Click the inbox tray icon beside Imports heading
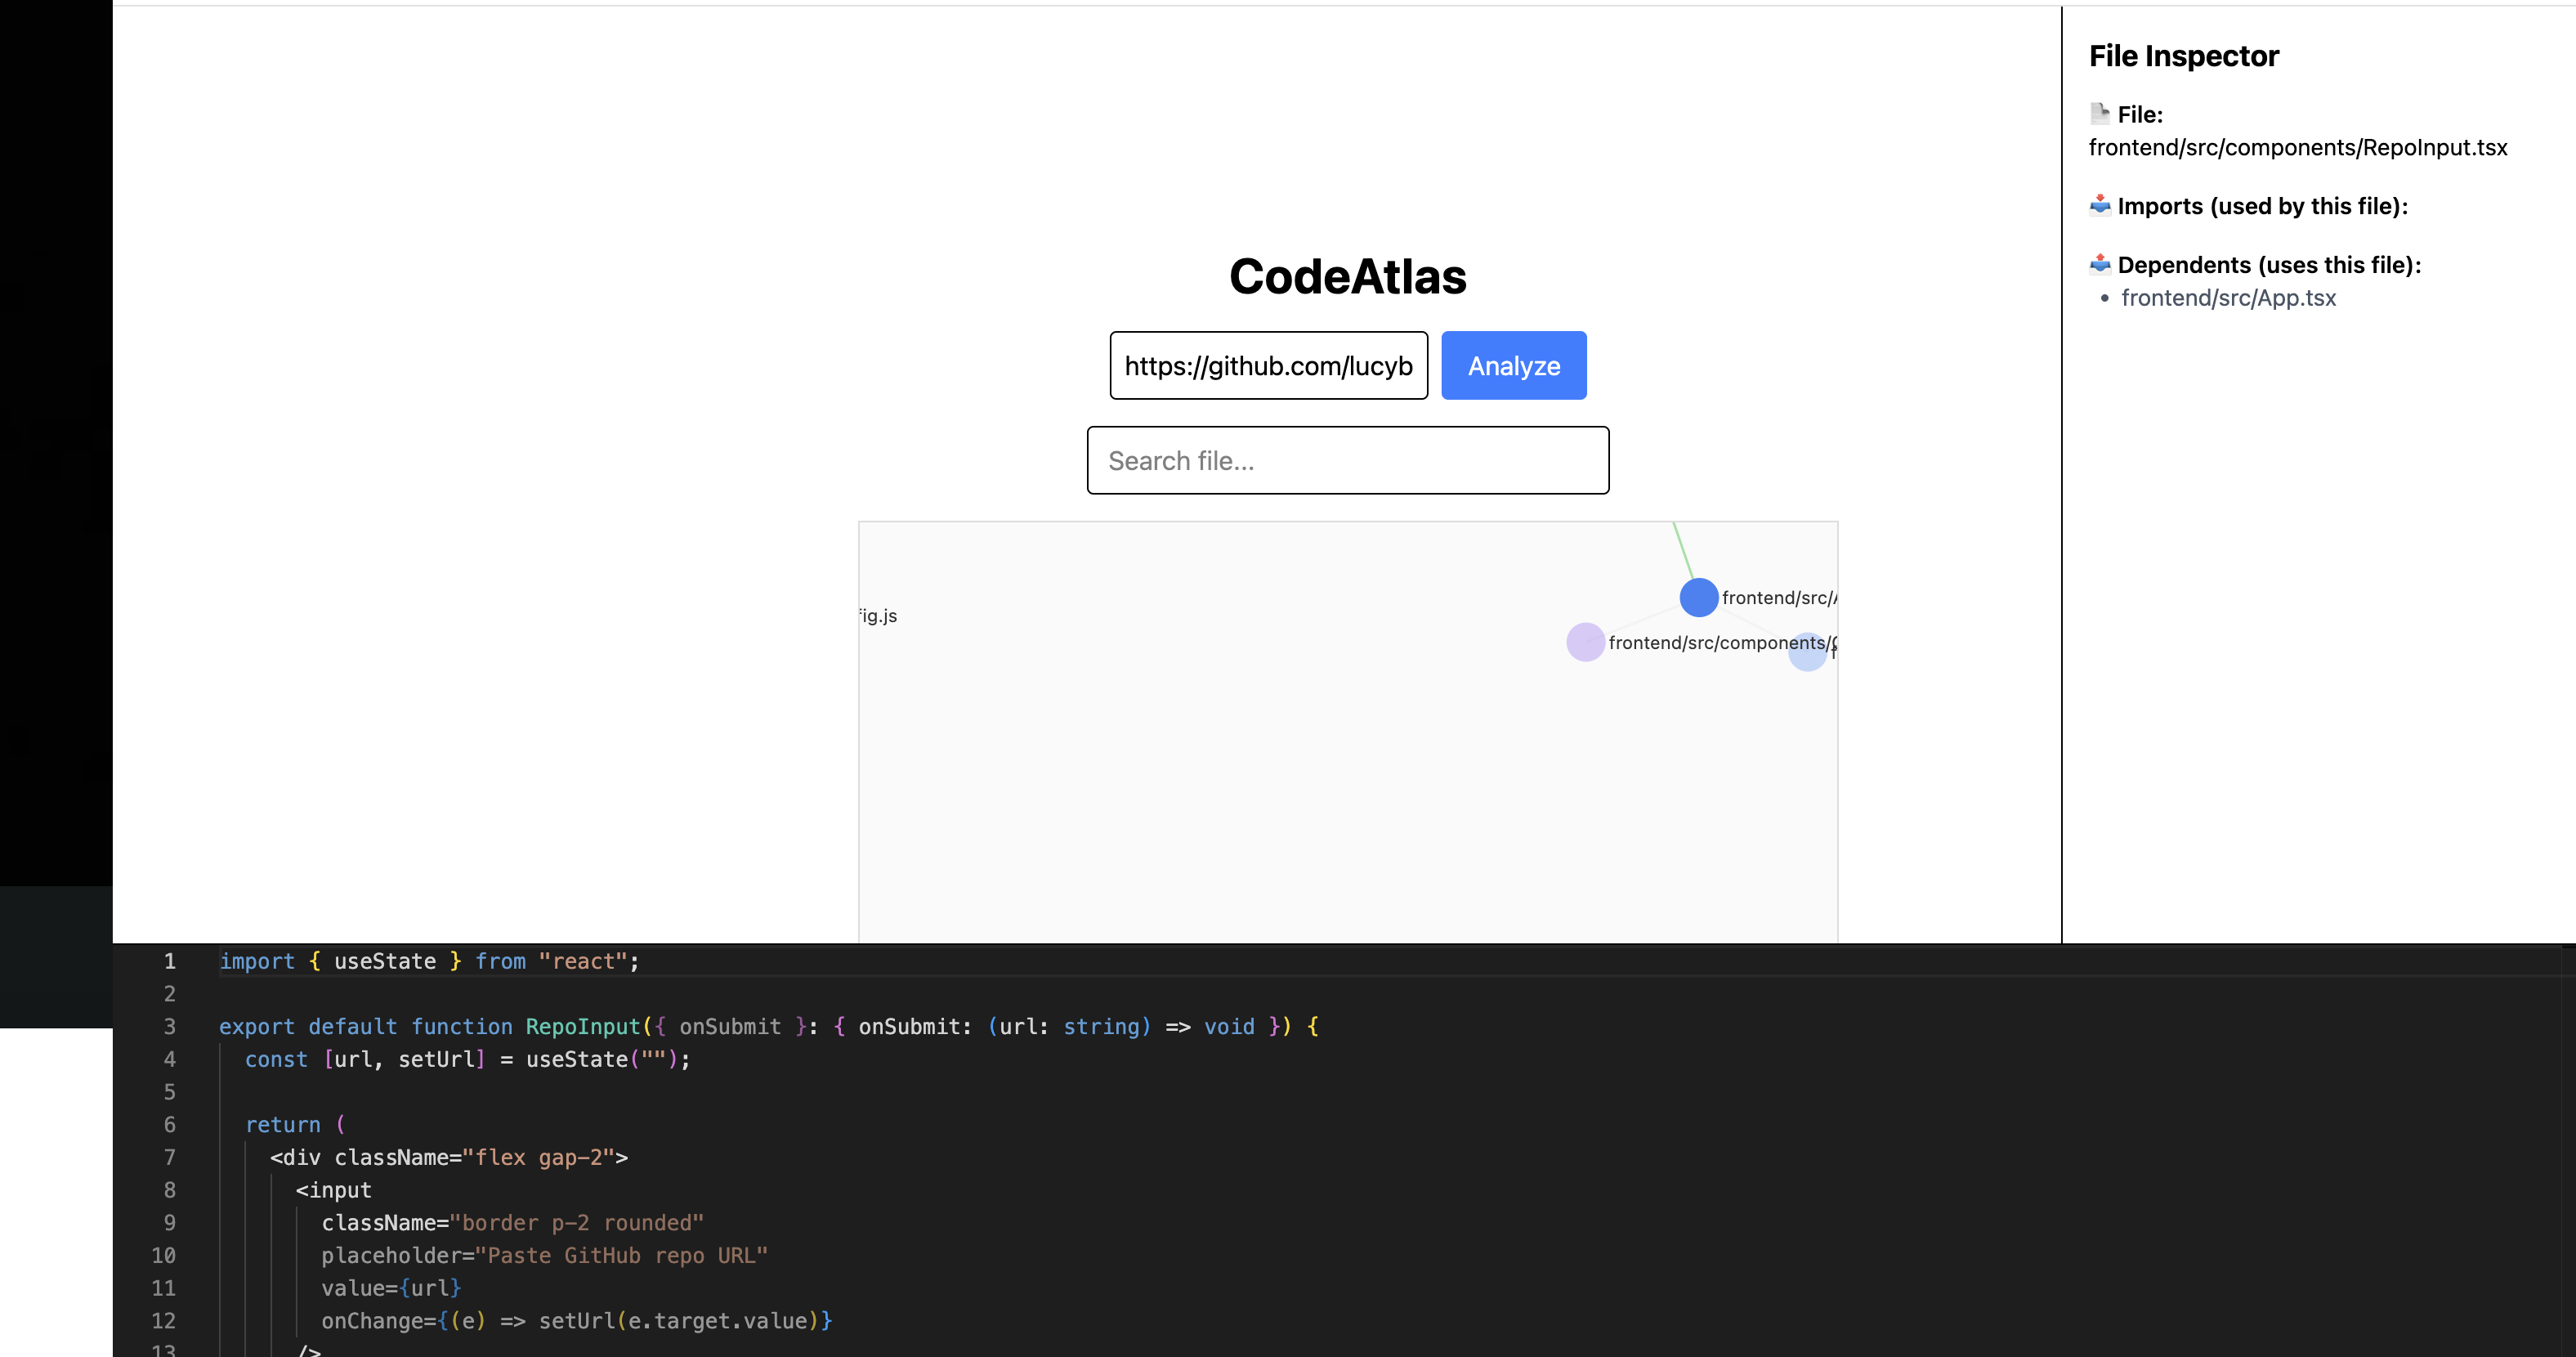2576x1357 pixels. [x=2101, y=205]
